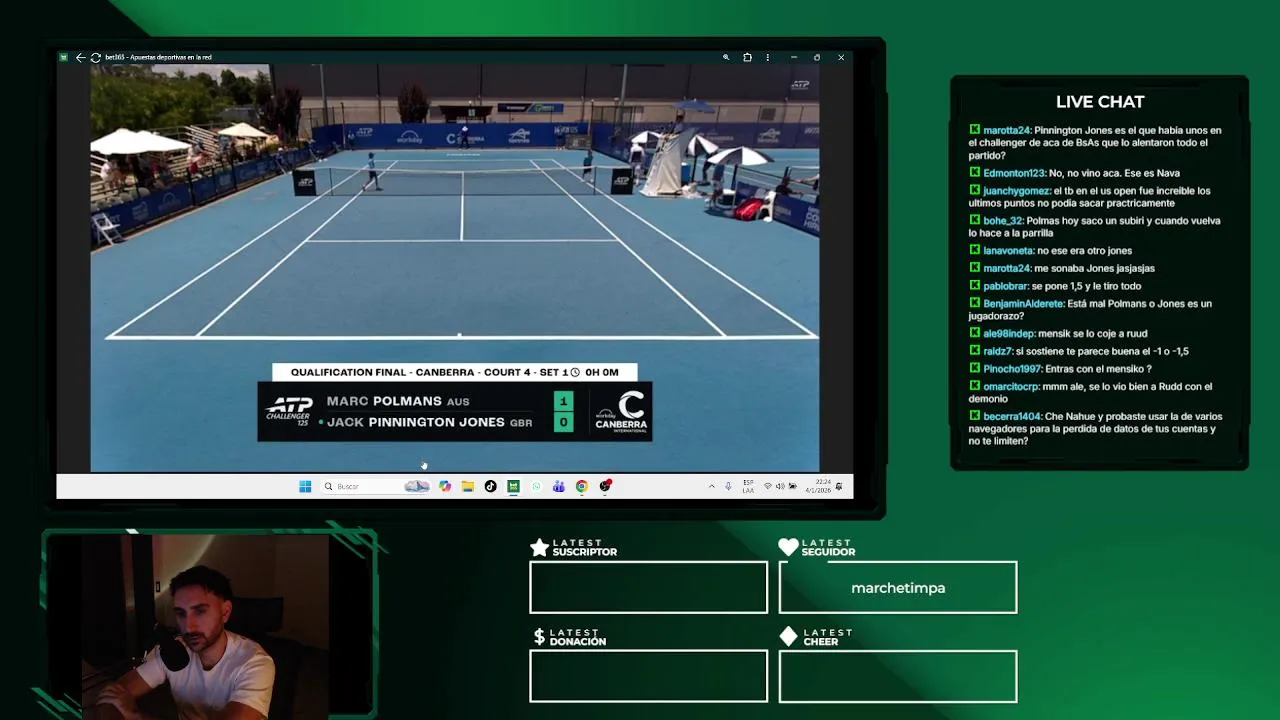Open the Edmonton123 chat username
Viewport: 1280px width, 720px height.
pos(1014,173)
